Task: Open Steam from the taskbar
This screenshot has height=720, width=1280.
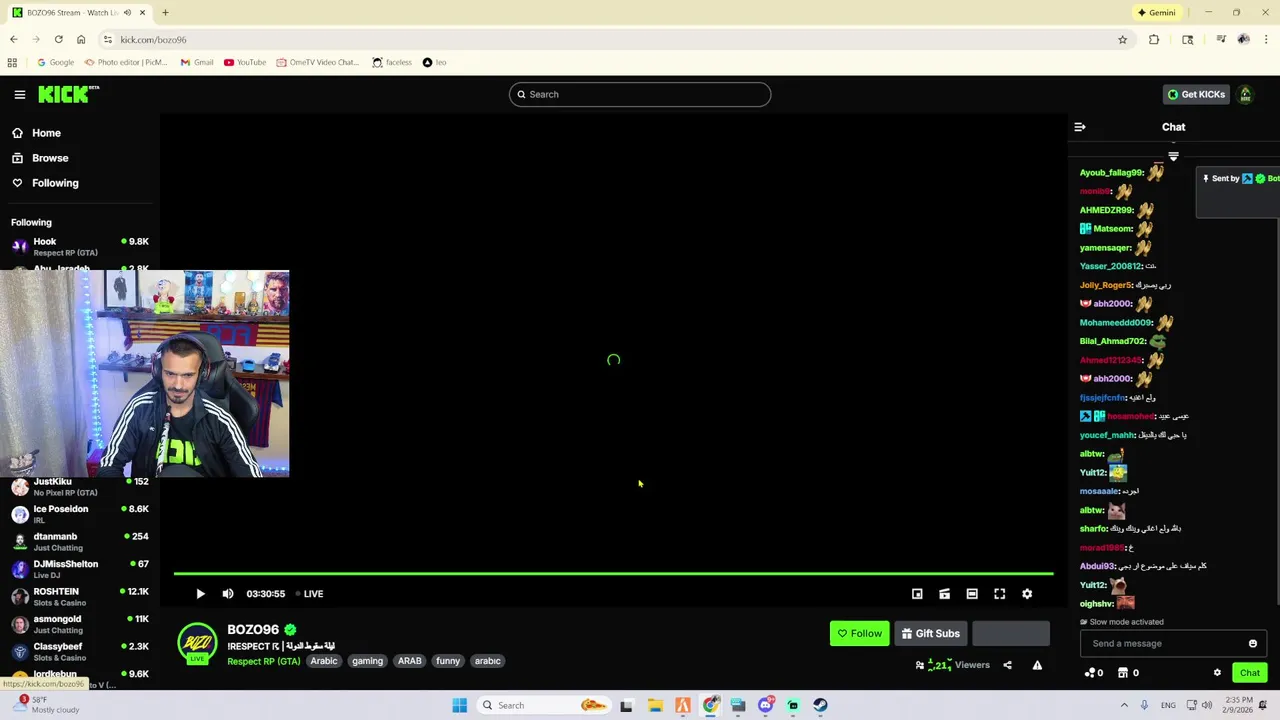Action: click(820, 705)
